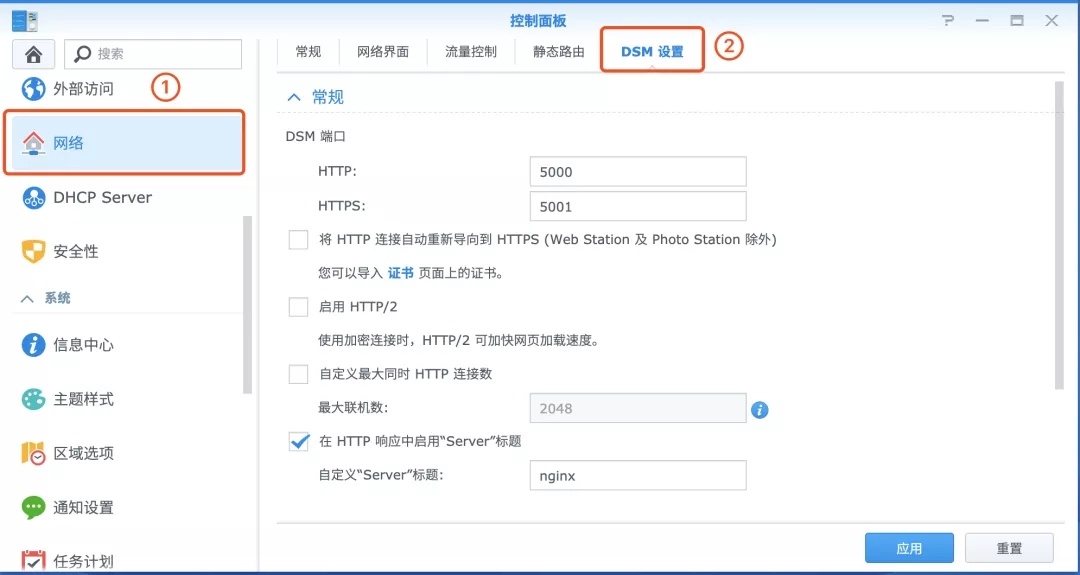1080x575 pixels.
Task: Check the 启用 HTTP/2 box
Action: click(298, 307)
